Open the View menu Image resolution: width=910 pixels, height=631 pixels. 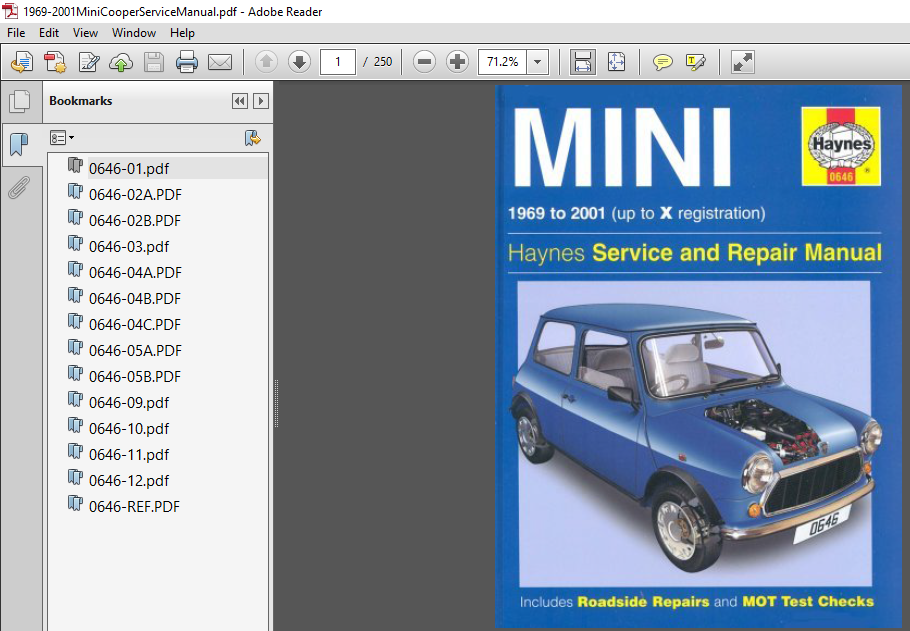(85, 33)
